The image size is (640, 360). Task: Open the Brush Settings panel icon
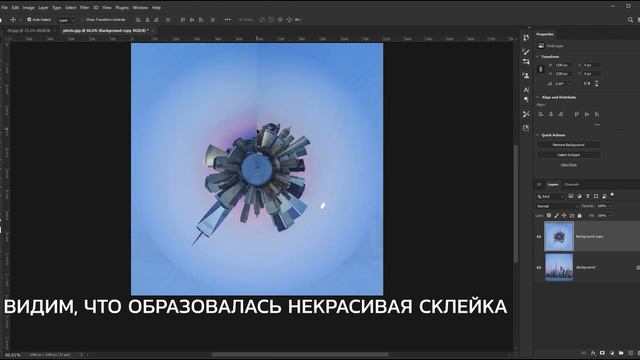pyautogui.click(x=526, y=52)
